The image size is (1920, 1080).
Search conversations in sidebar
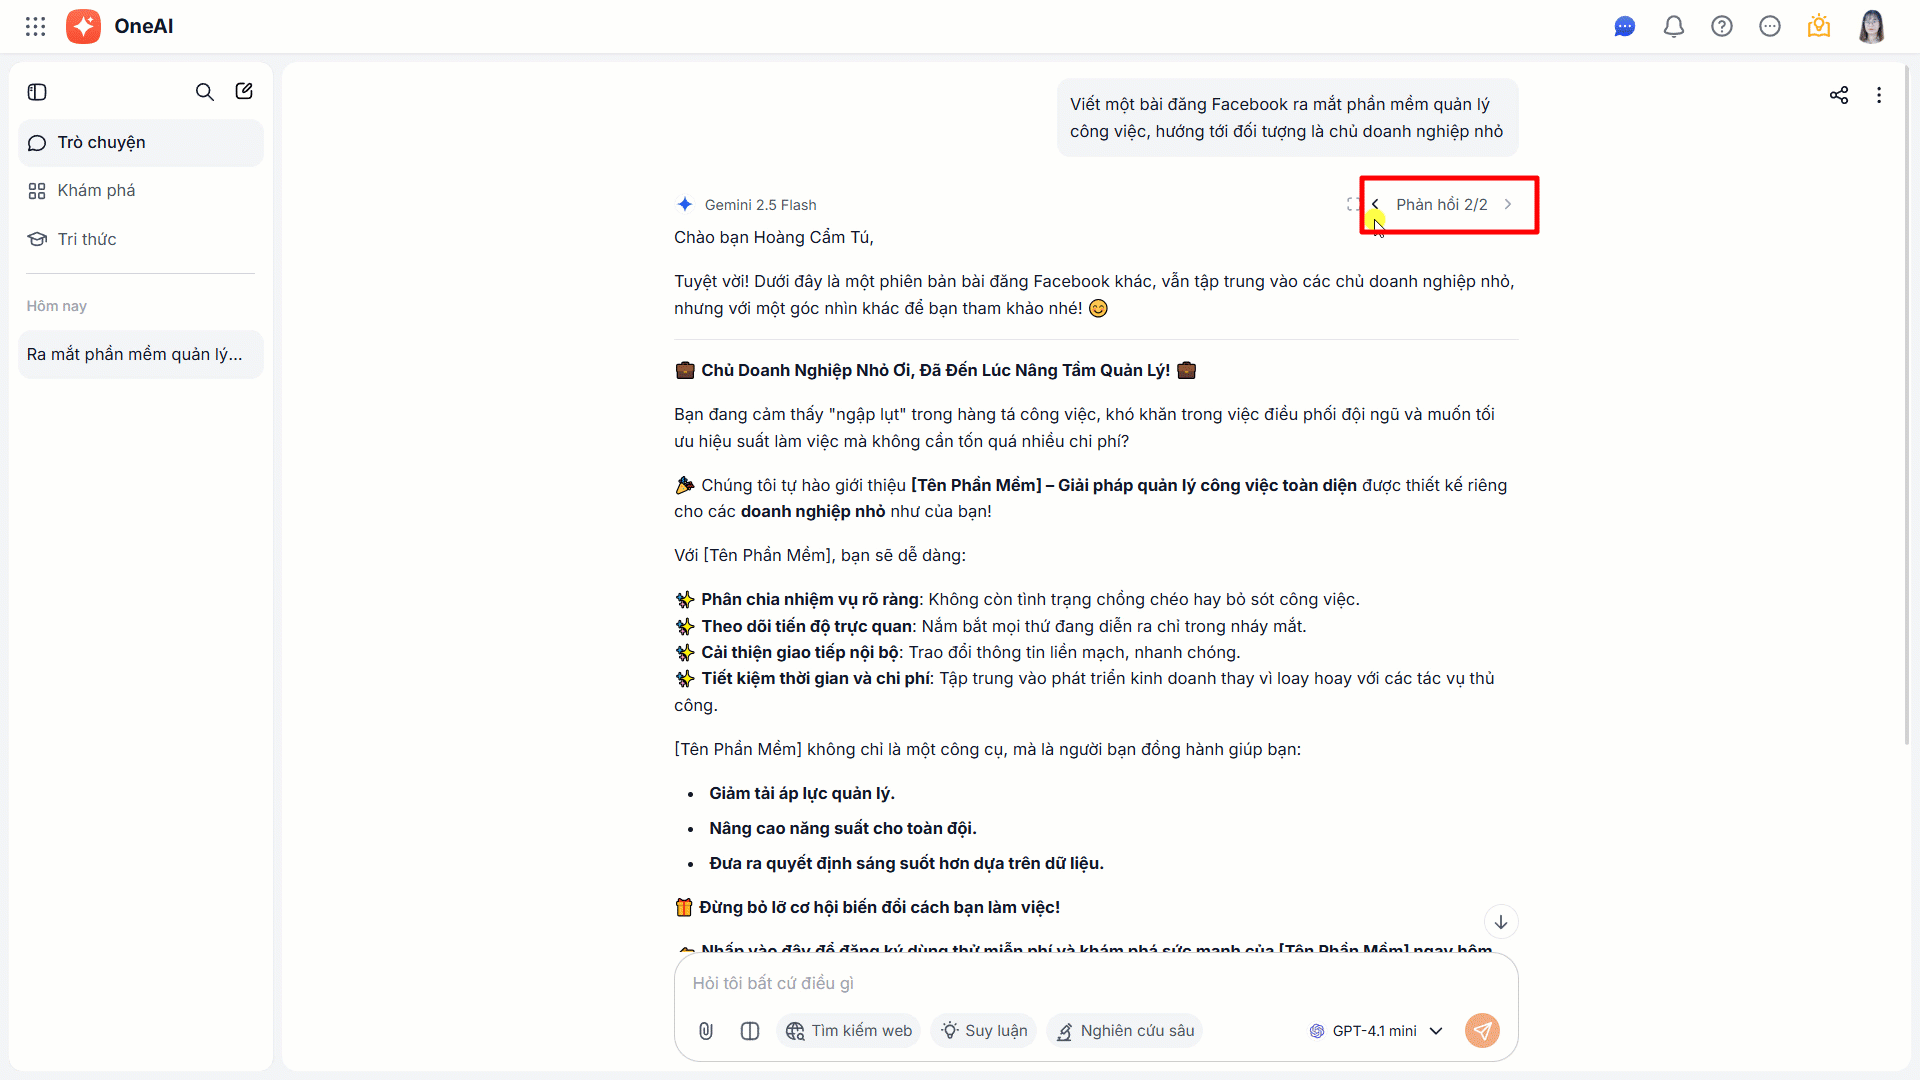click(204, 92)
